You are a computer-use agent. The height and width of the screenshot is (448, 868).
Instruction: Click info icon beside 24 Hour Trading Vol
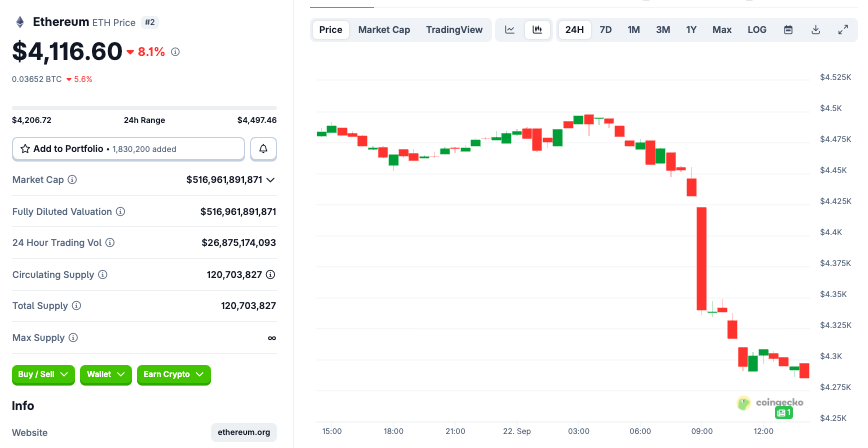click(x=110, y=243)
